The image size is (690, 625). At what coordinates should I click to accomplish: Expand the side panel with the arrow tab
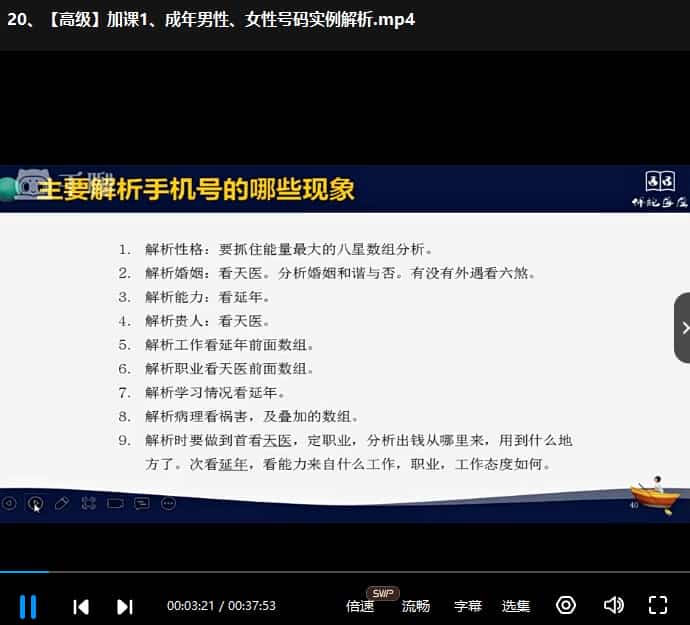click(x=683, y=327)
